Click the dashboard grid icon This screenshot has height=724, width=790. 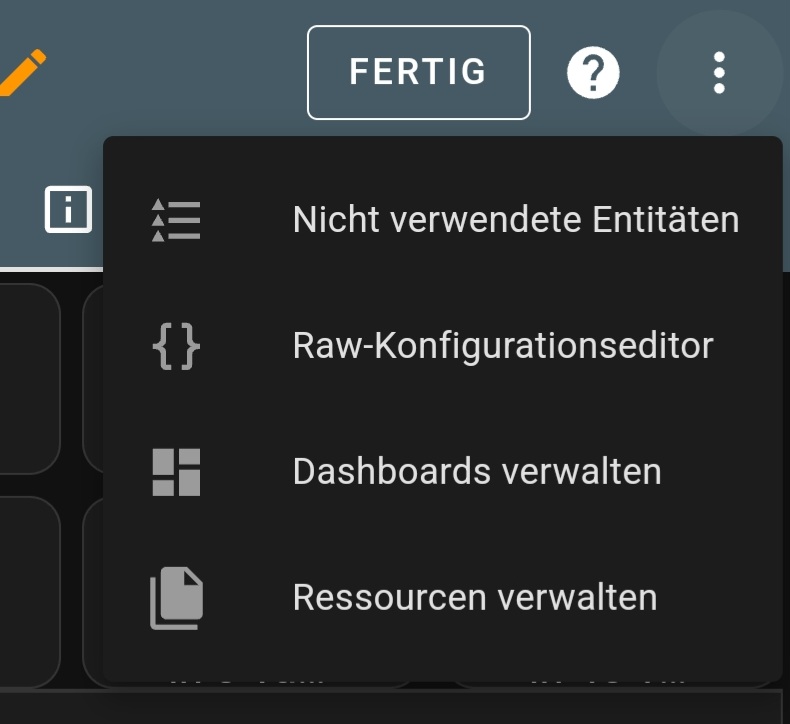click(176, 472)
